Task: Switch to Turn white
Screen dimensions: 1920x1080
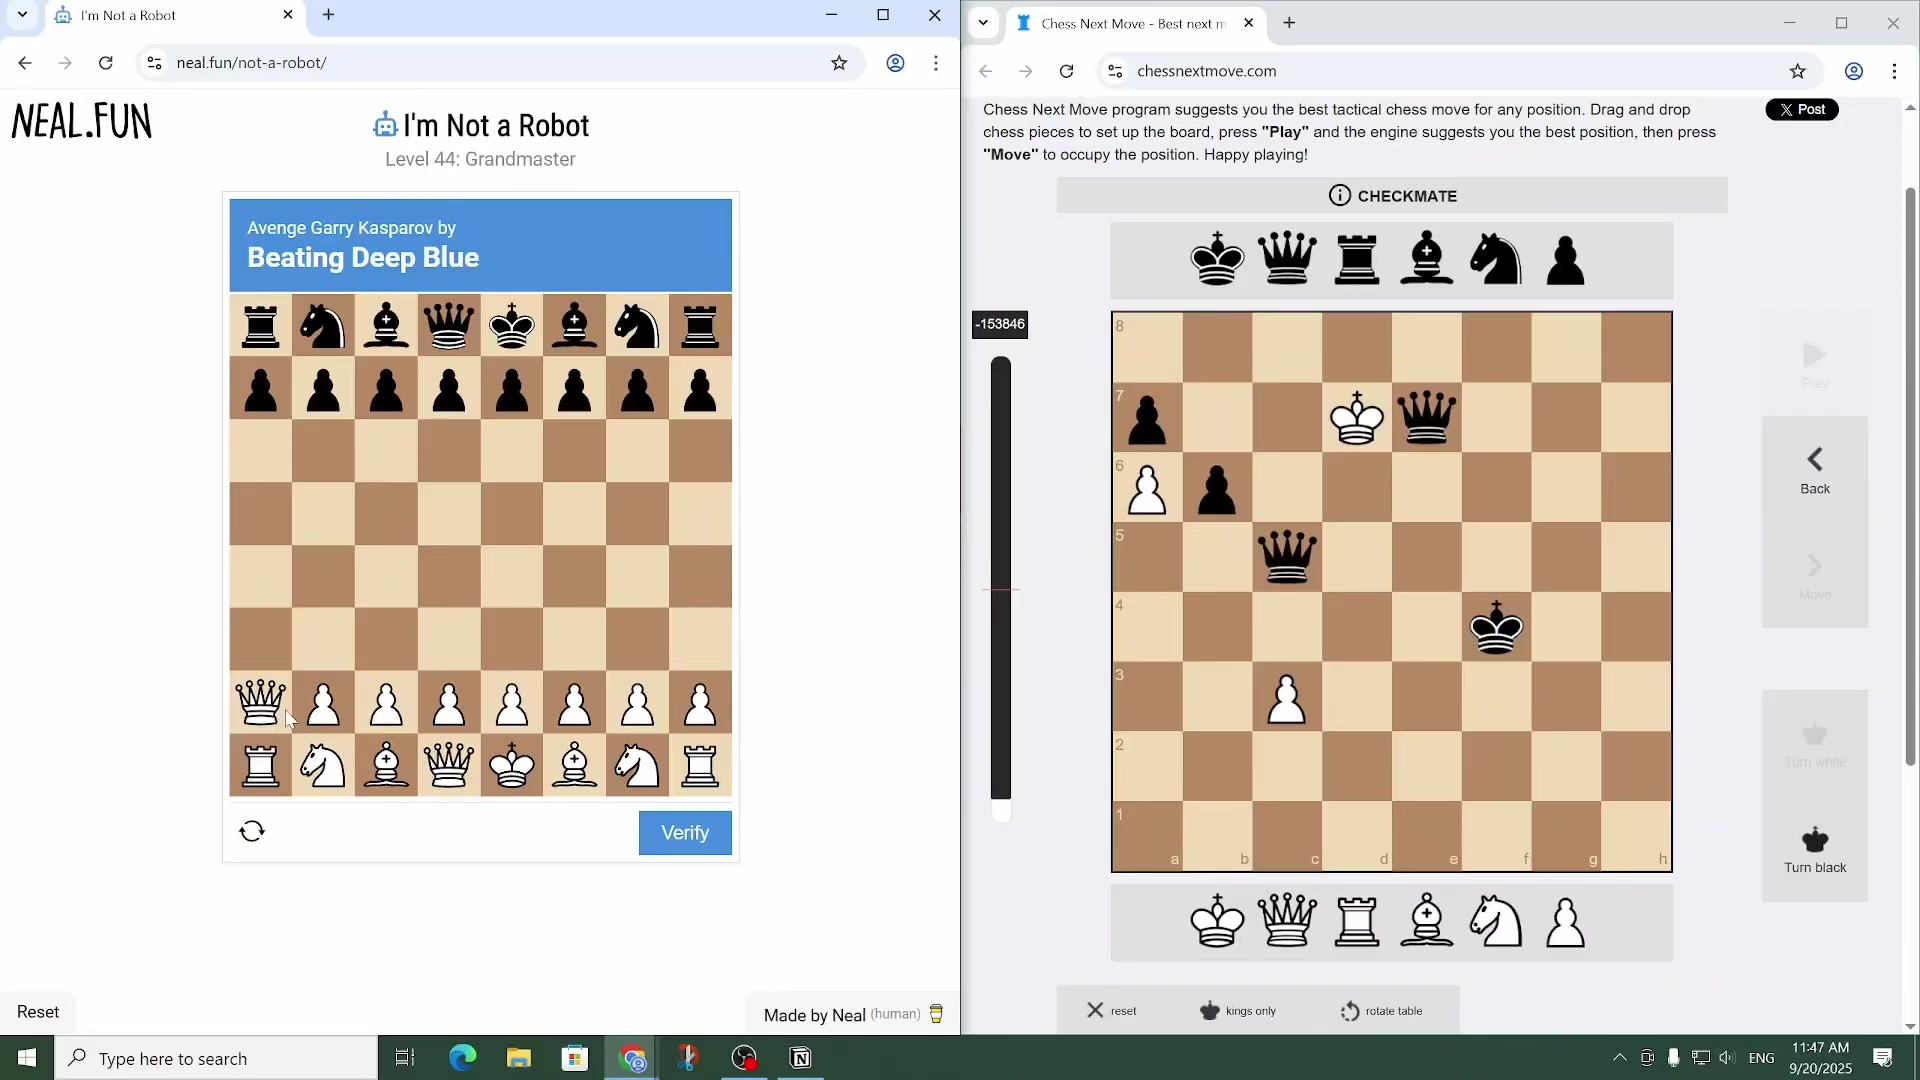Action: (x=1815, y=744)
